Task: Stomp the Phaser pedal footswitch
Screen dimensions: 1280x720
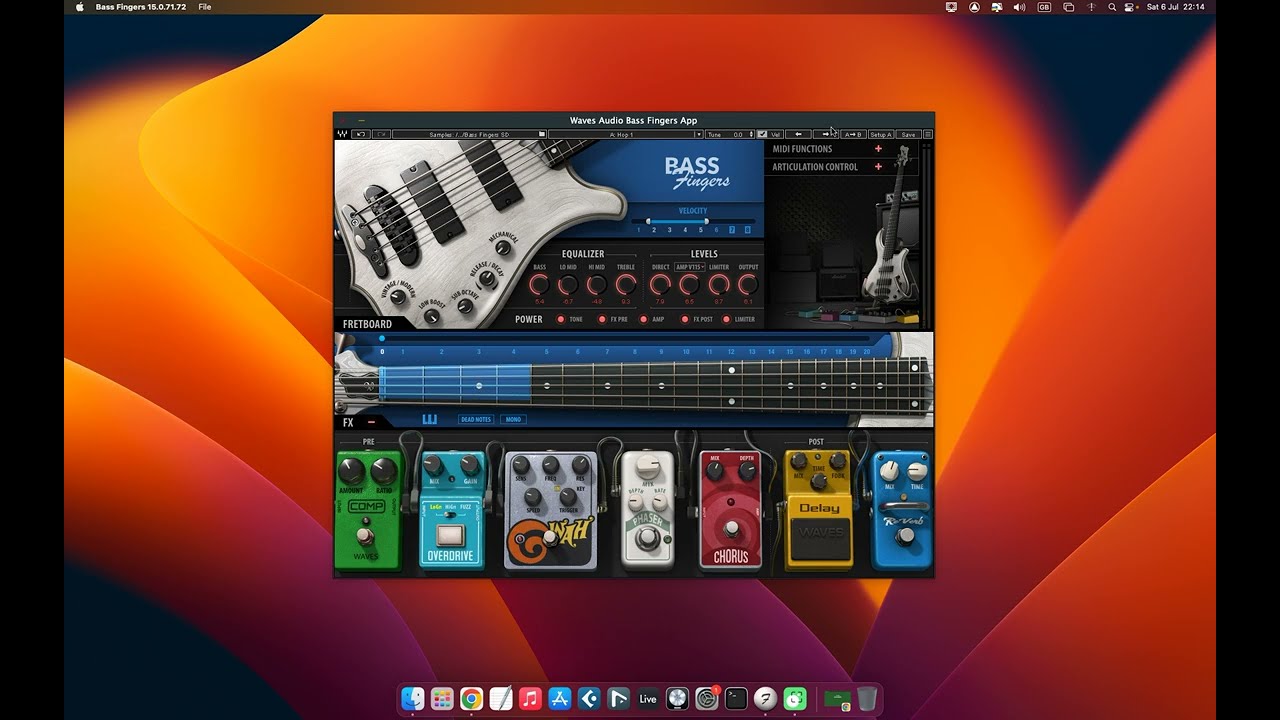Action: [x=647, y=538]
